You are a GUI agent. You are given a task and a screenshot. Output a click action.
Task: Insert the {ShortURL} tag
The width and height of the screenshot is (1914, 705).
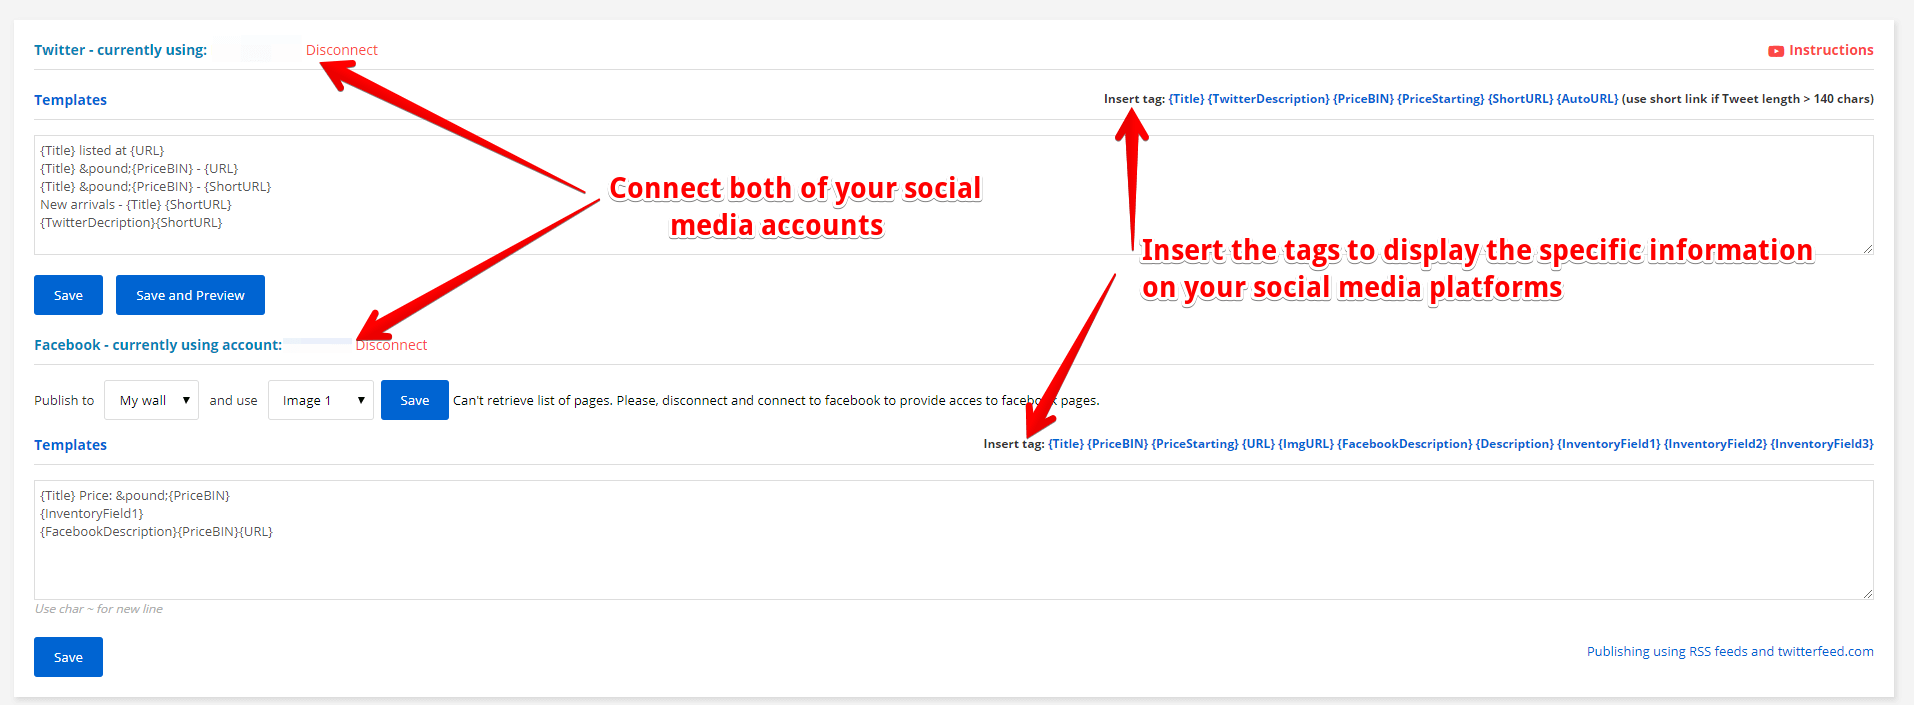(x=1520, y=99)
